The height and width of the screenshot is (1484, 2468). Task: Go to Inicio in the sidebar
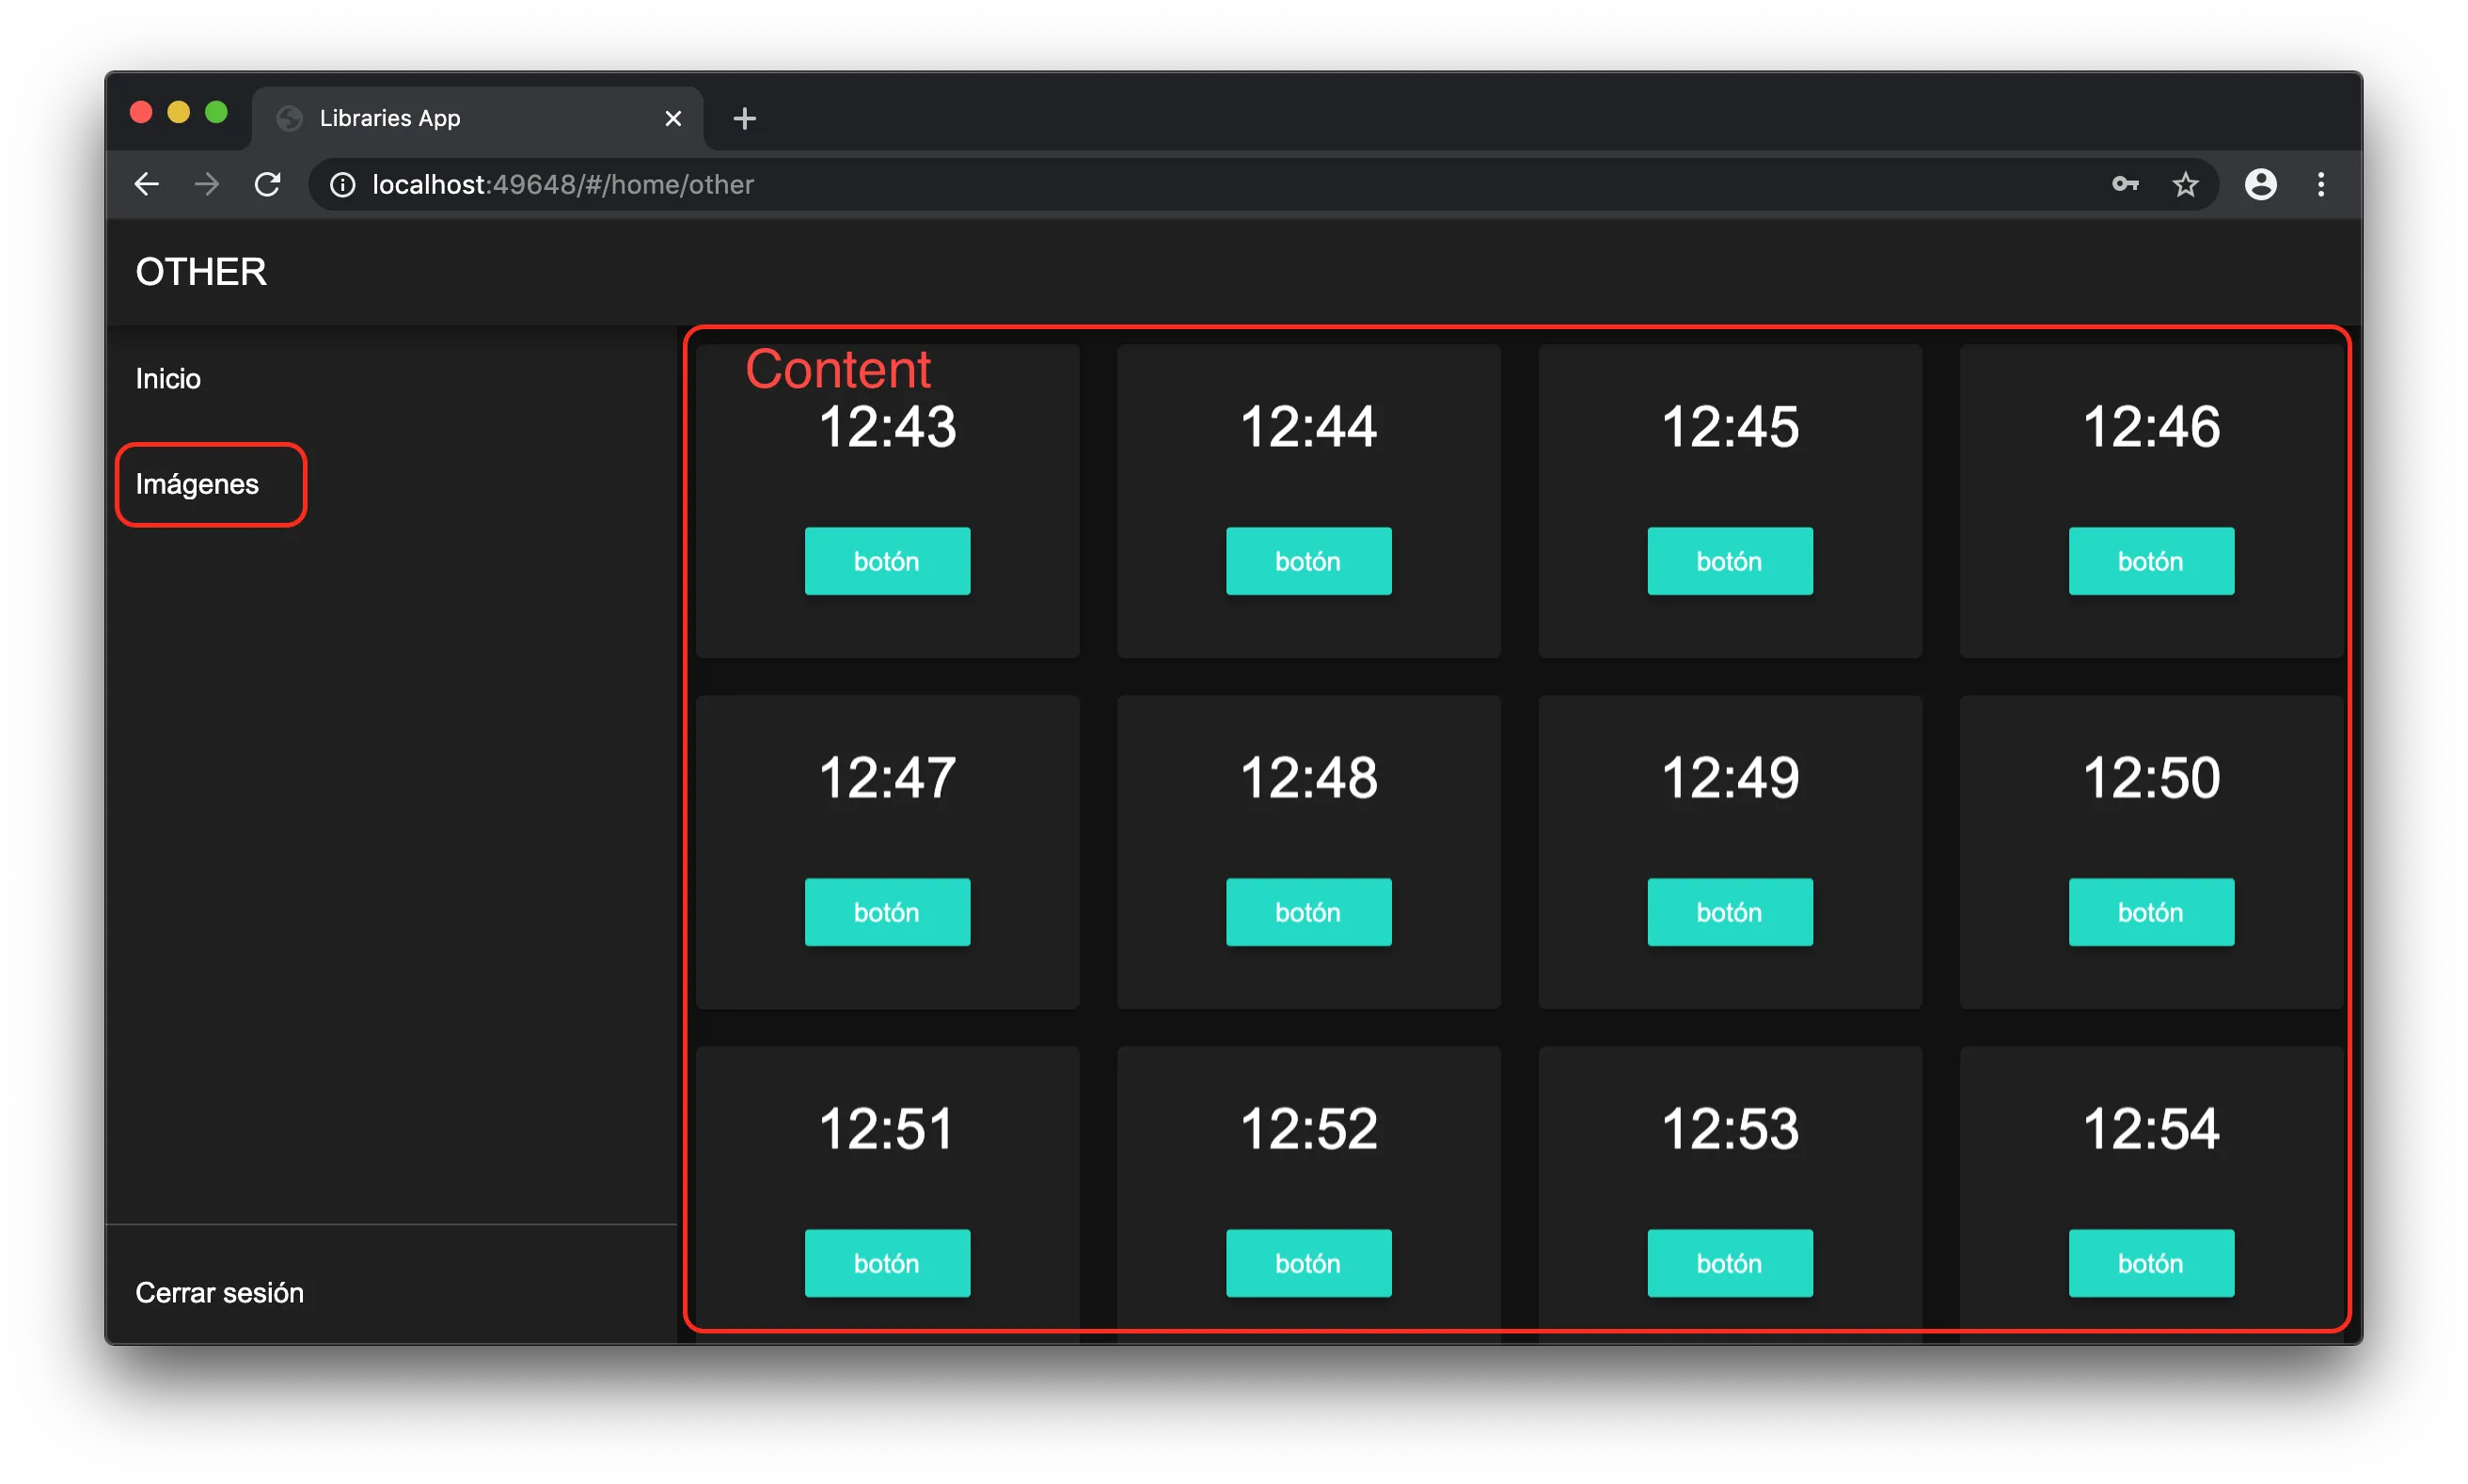pos(168,379)
